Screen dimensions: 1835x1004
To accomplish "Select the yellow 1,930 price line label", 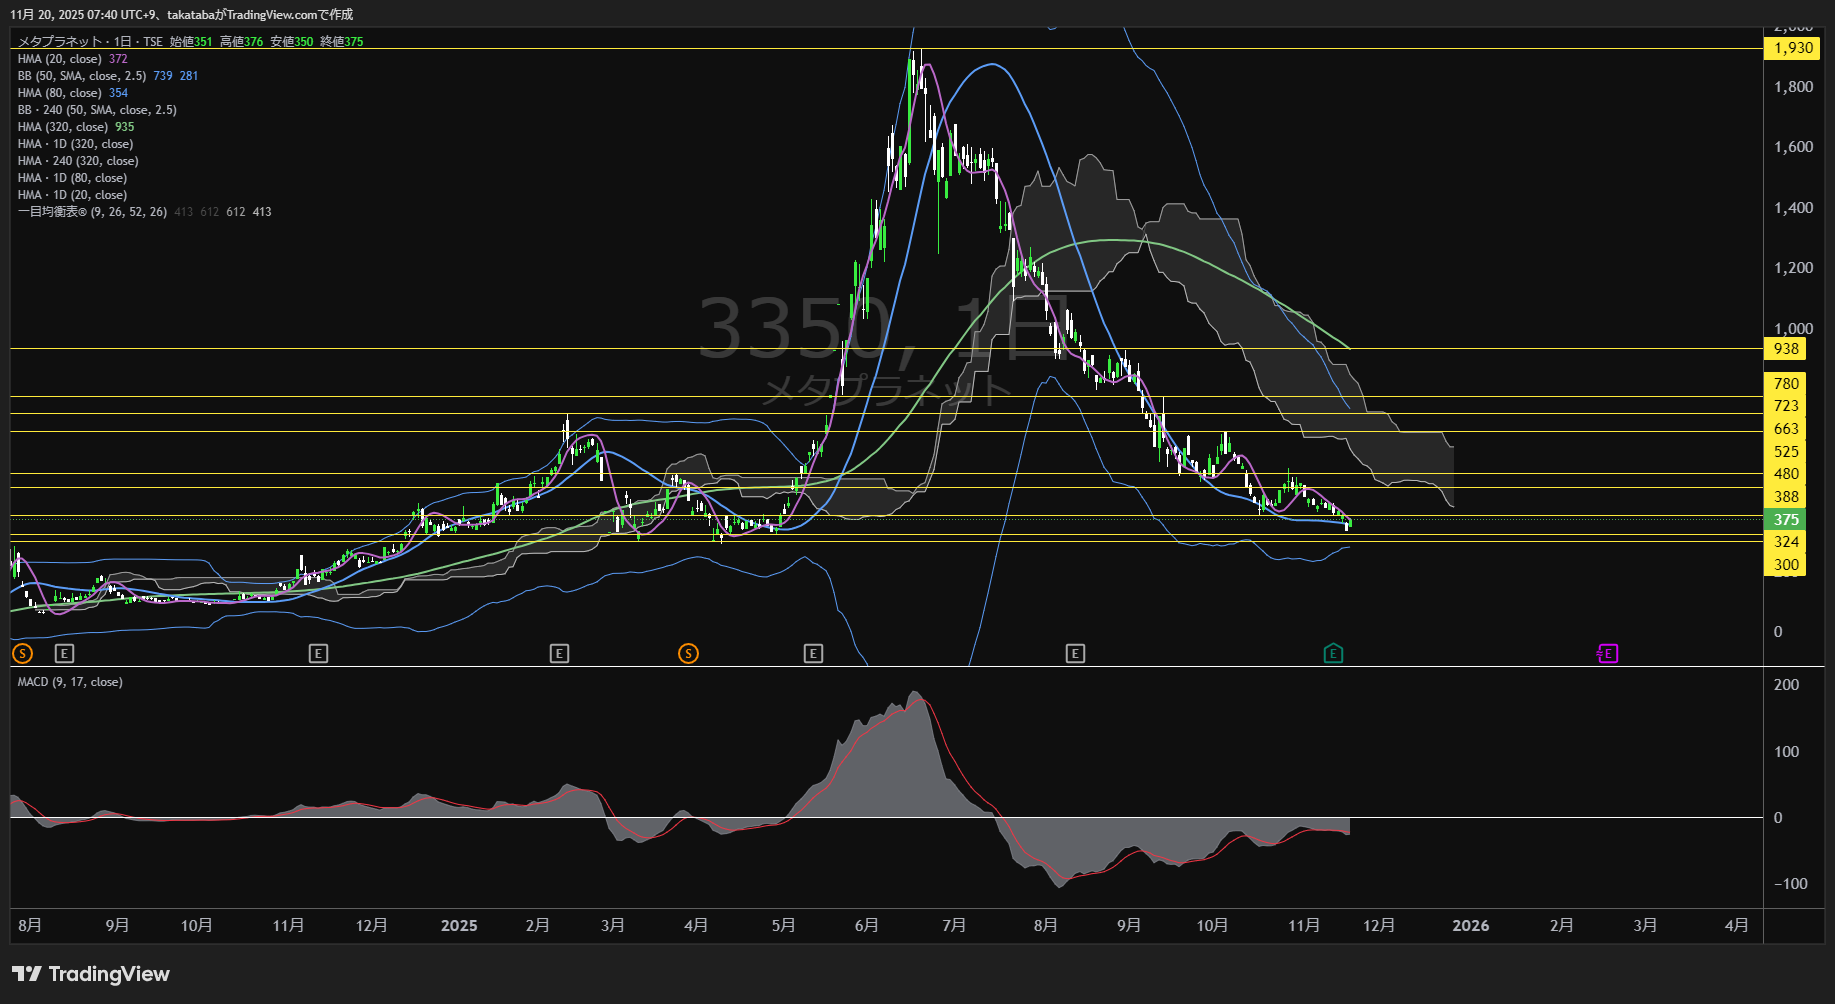I will [1792, 48].
